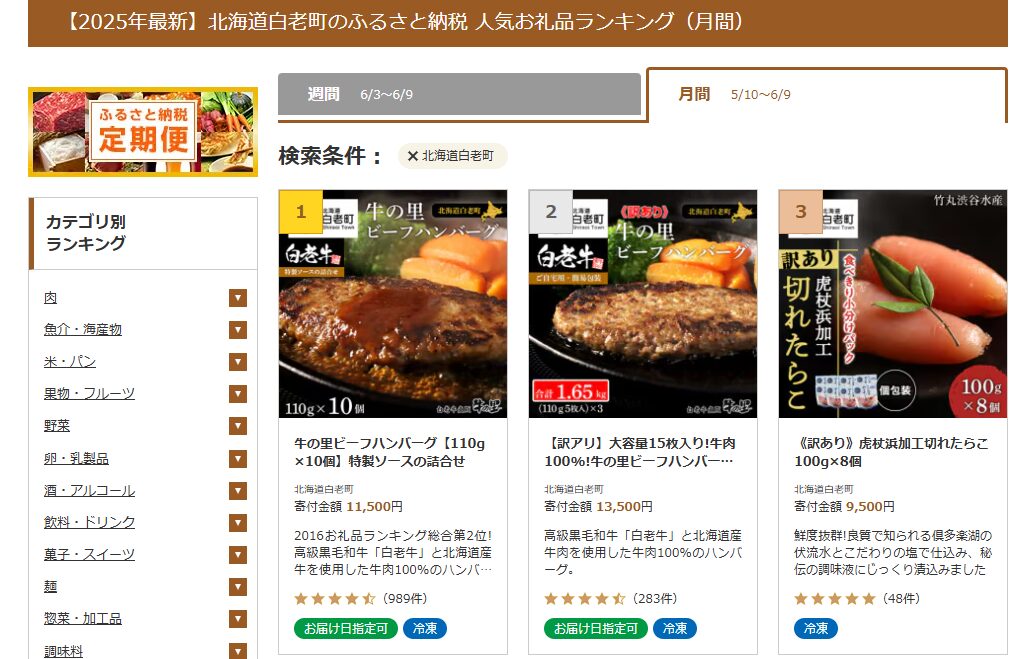Click the 283件 star rating reviews
1033x659 pixels.
[611, 598]
